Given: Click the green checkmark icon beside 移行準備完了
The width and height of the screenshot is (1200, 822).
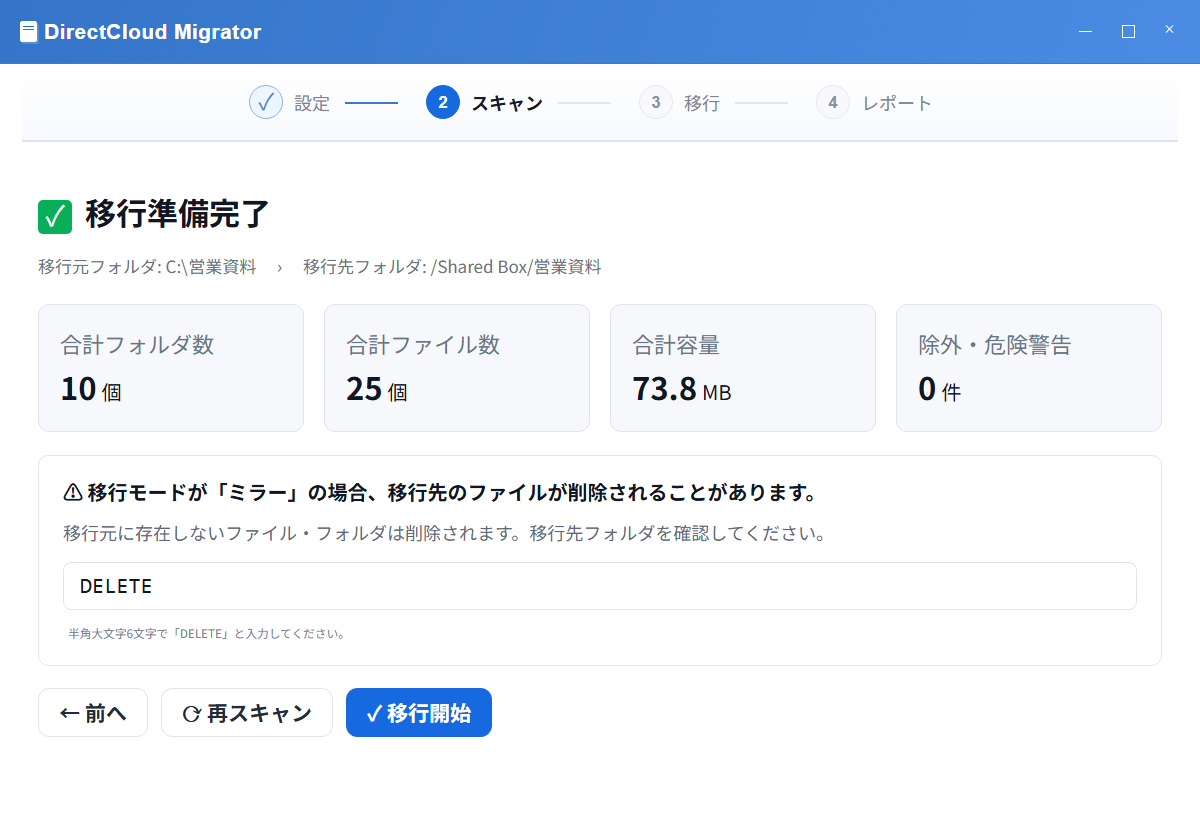Looking at the screenshot, I should pos(55,216).
